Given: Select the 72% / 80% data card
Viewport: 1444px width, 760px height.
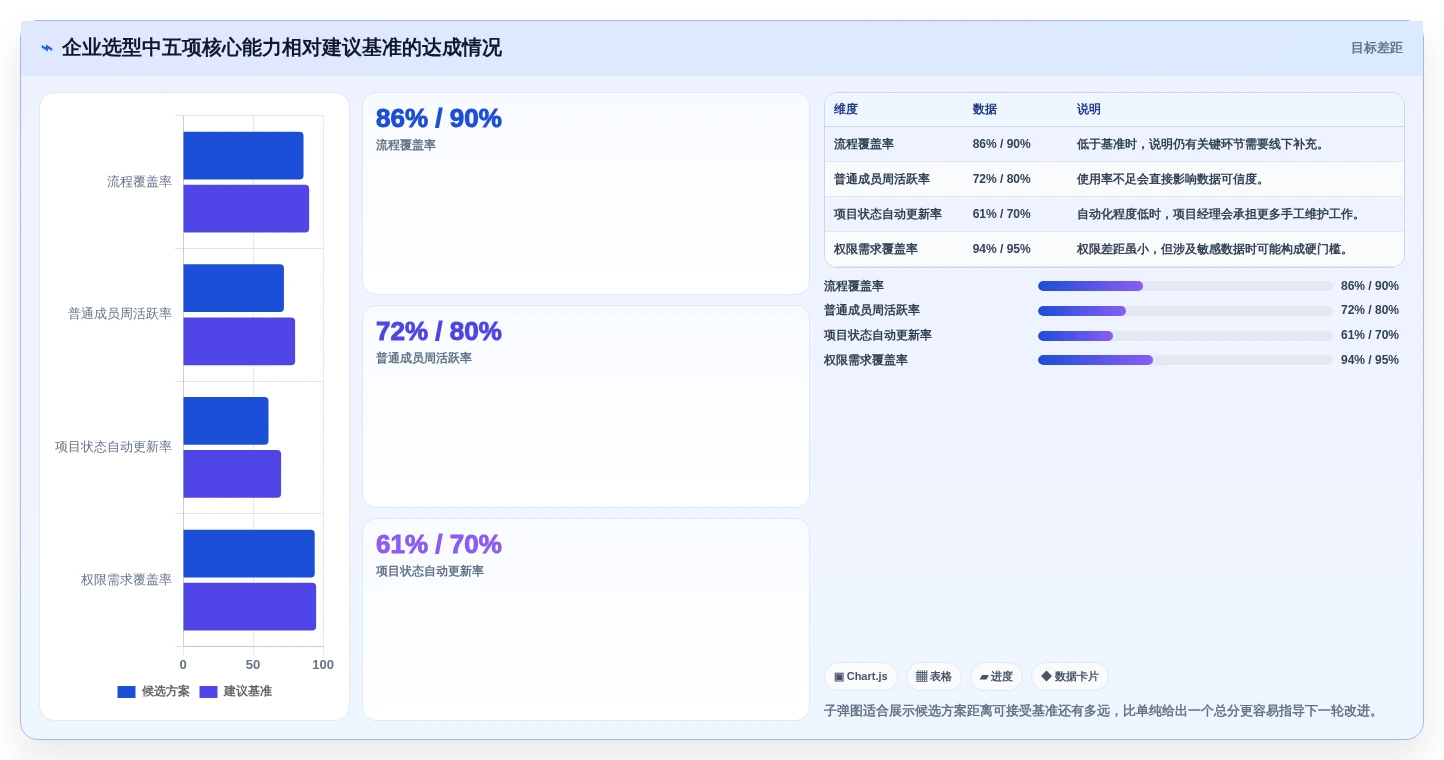Looking at the screenshot, I should point(585,407).
